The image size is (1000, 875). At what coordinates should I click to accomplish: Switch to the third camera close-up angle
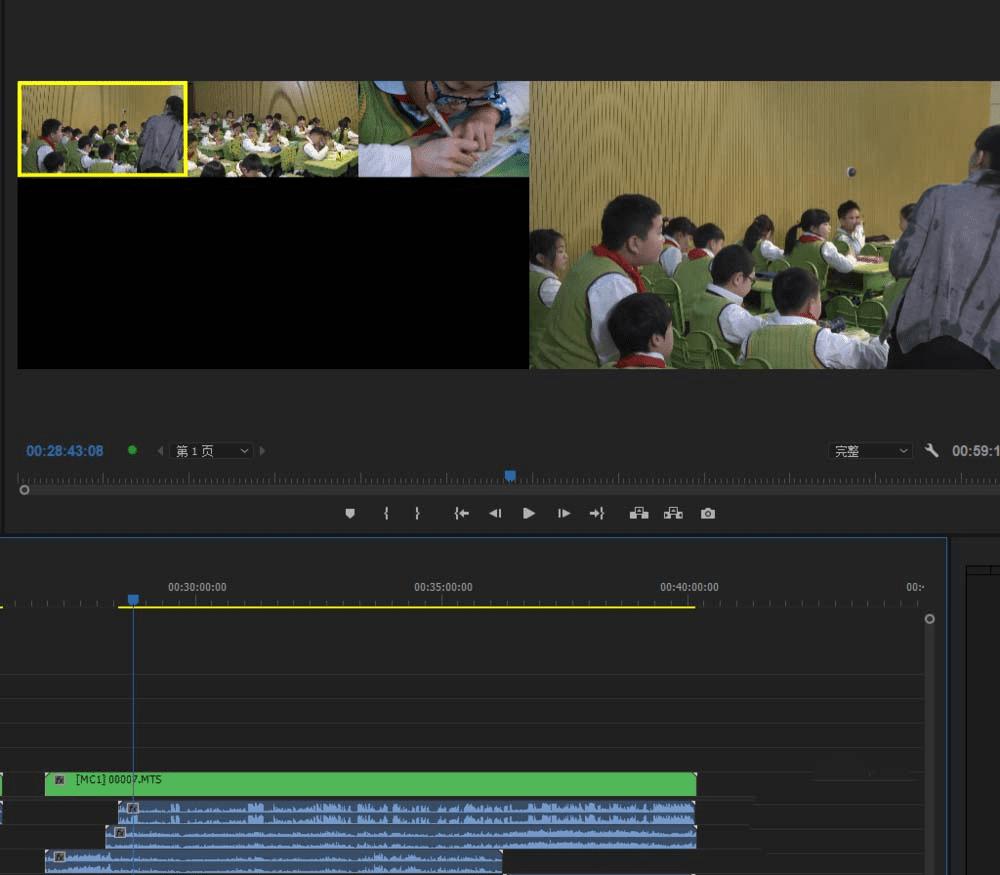point(444,129)
